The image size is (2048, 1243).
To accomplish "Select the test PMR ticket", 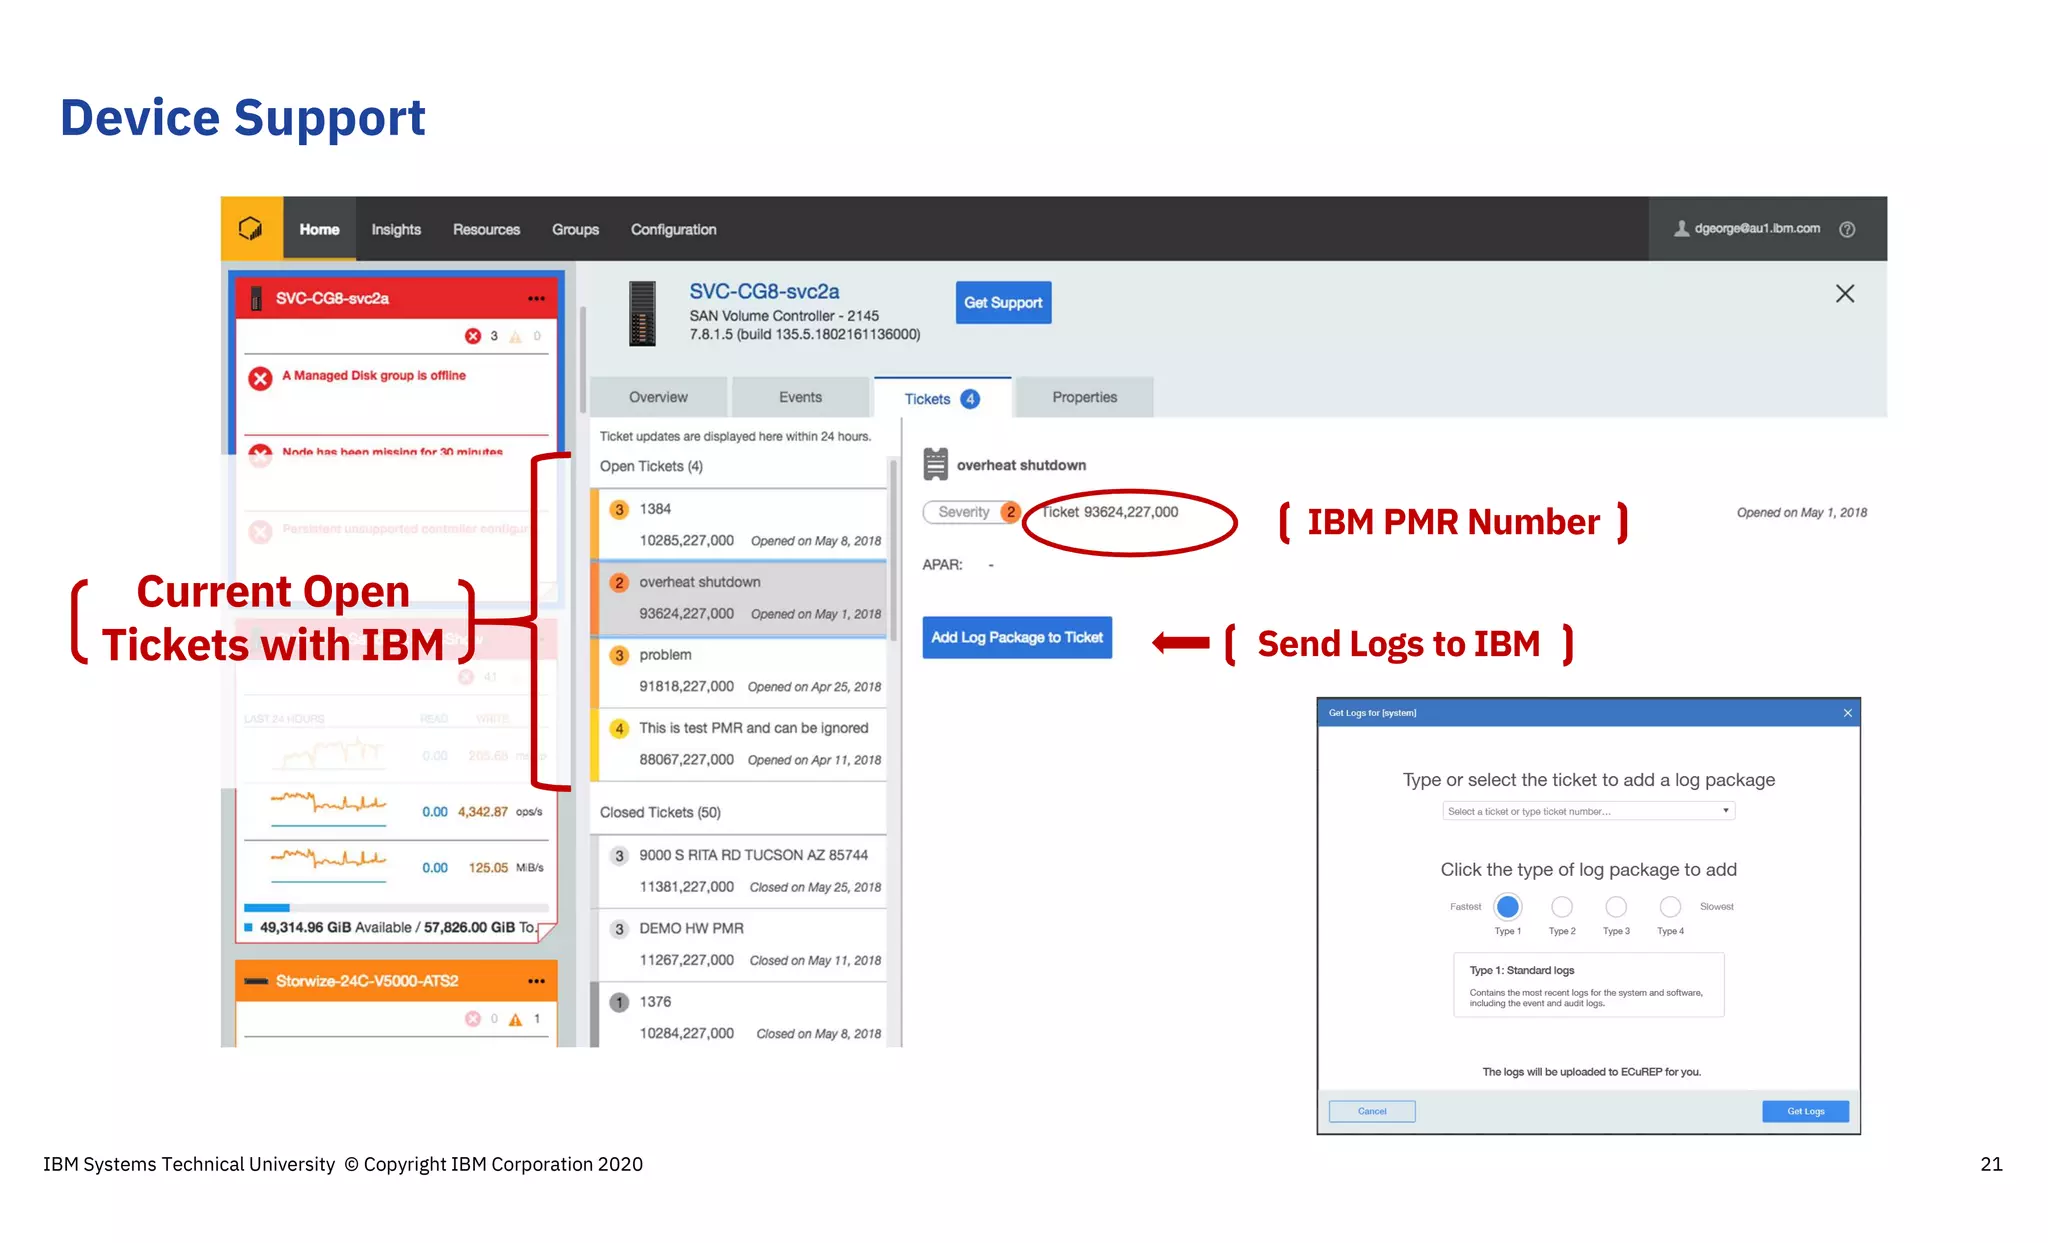I will [740, 744].
